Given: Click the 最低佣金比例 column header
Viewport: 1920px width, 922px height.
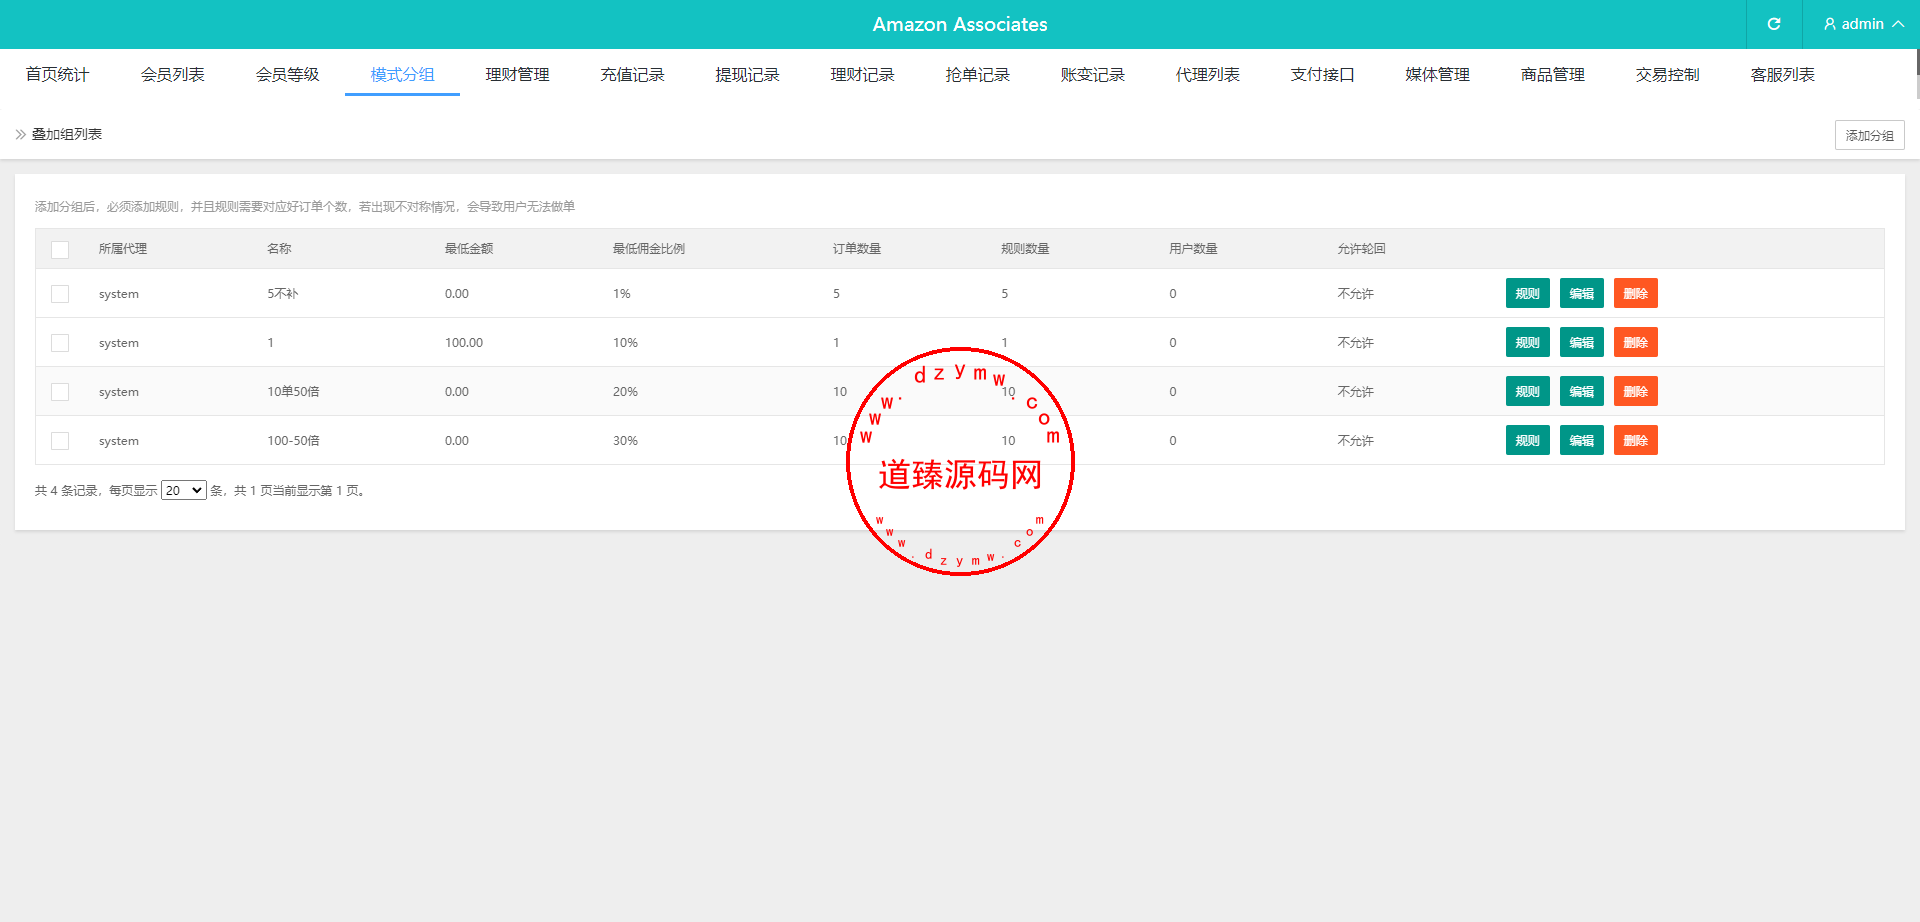Looking at the screenshot, I should (x=649, y=249).
